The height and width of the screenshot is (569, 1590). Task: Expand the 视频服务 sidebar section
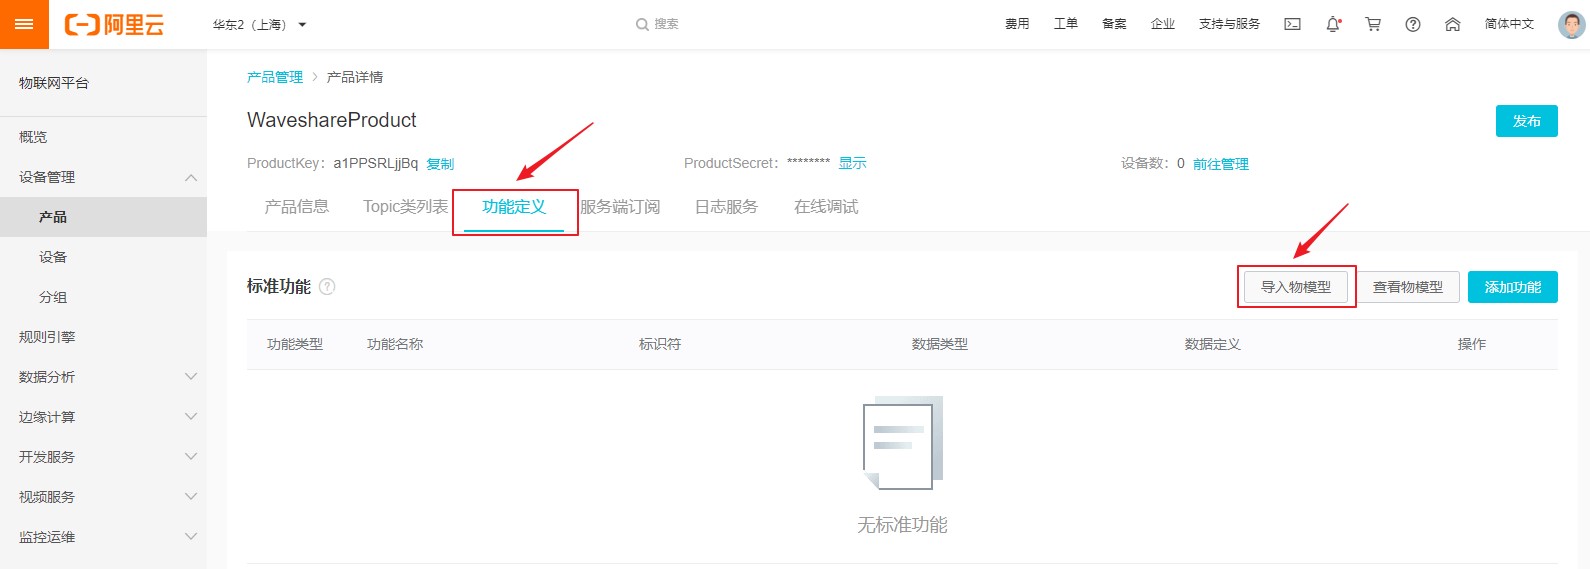pos(191,497)
